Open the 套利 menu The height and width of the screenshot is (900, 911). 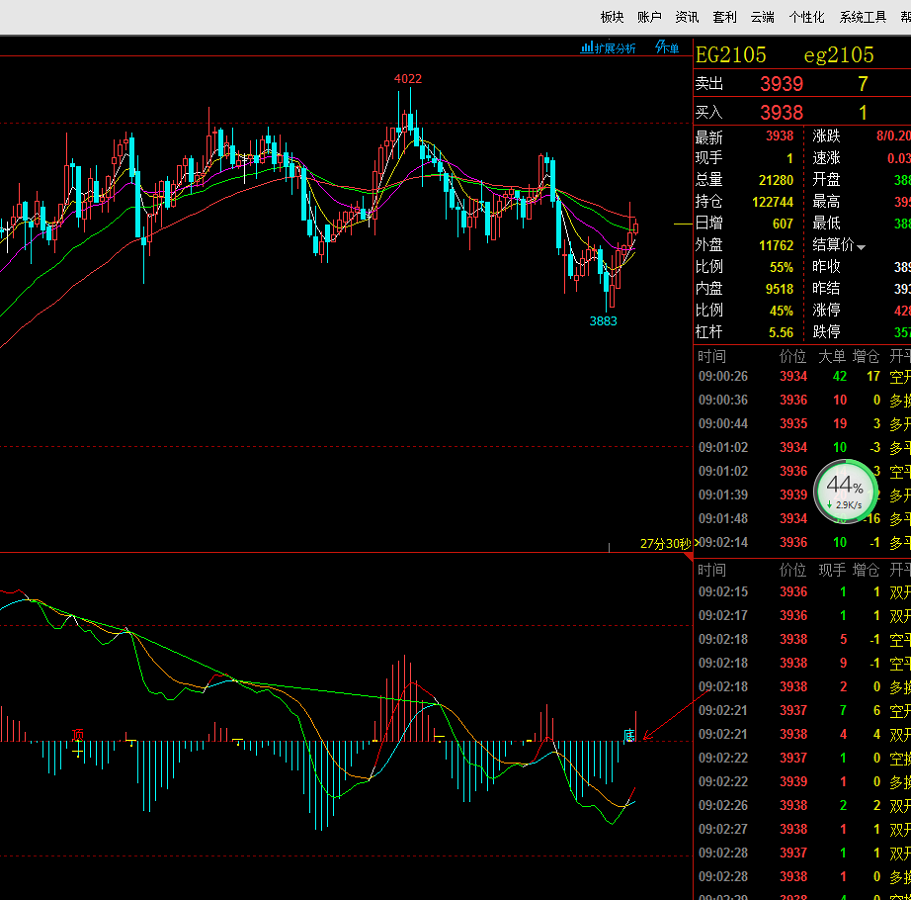(725, 17)
